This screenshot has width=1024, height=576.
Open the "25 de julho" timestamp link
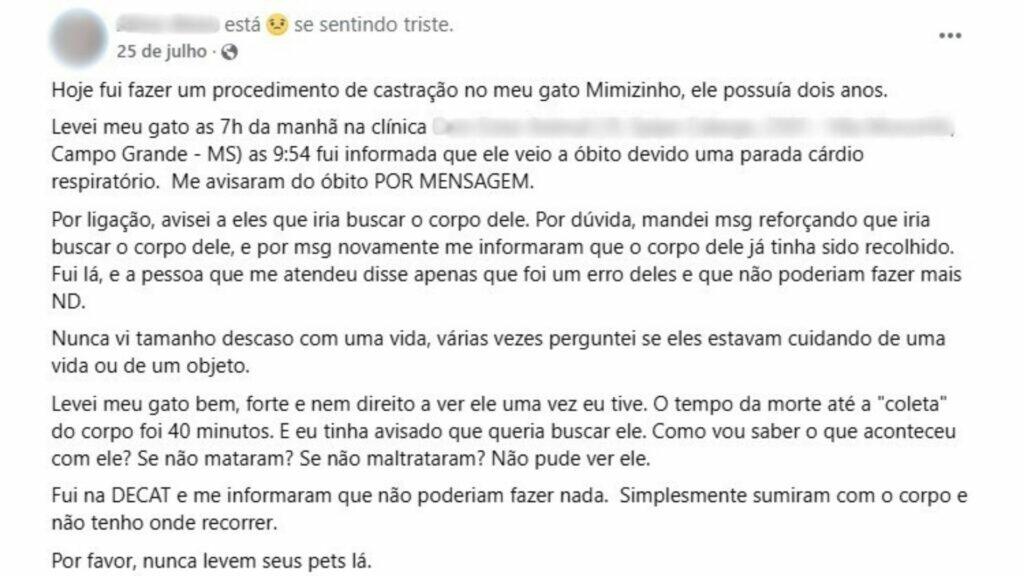161,52
